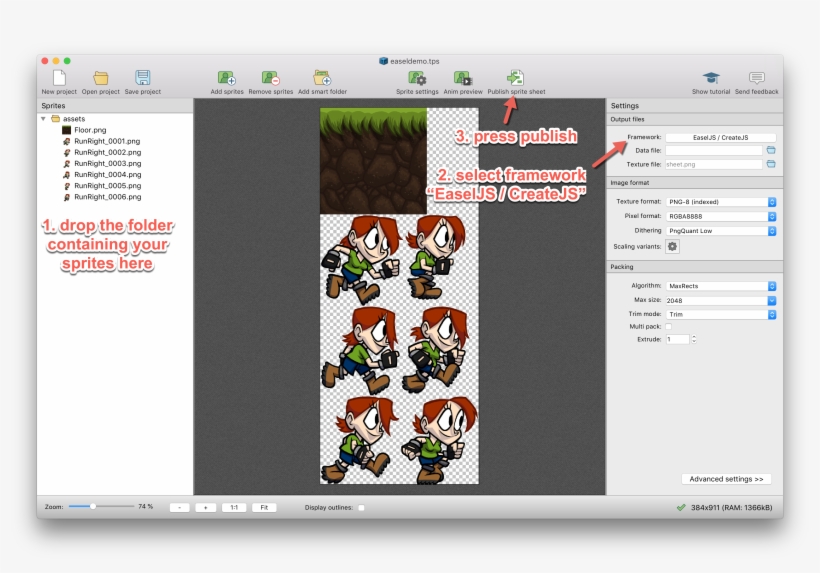Image resolution: width=820 pixels, height=573 pixels.
Task: Click the assets folder entry
Action: (x=68, y=119)
